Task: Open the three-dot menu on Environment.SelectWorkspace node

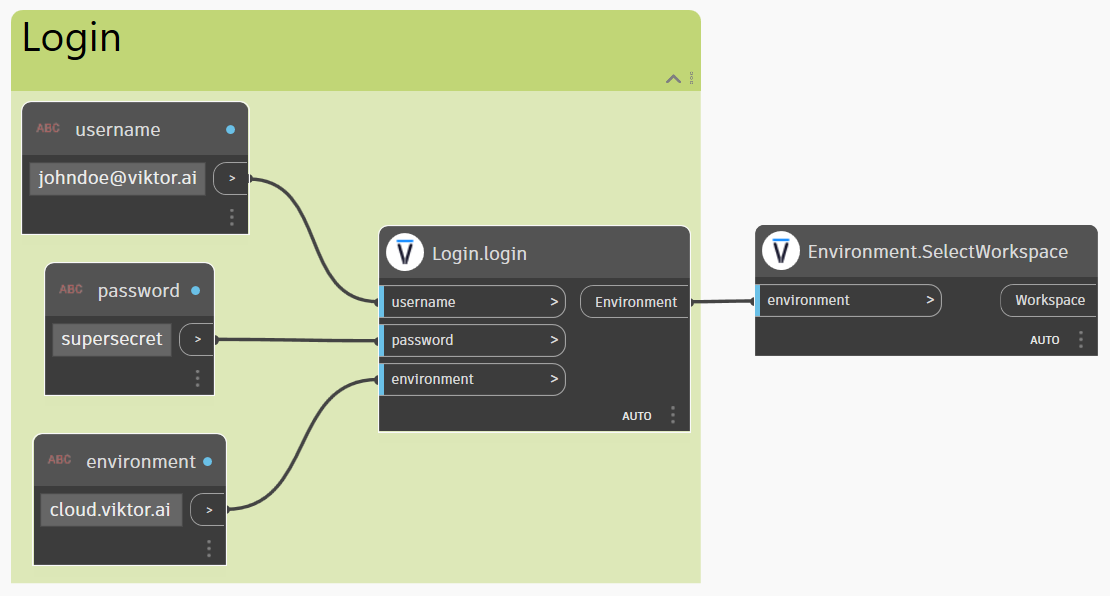Action: pyautogui.click(x=1081, y=340)
